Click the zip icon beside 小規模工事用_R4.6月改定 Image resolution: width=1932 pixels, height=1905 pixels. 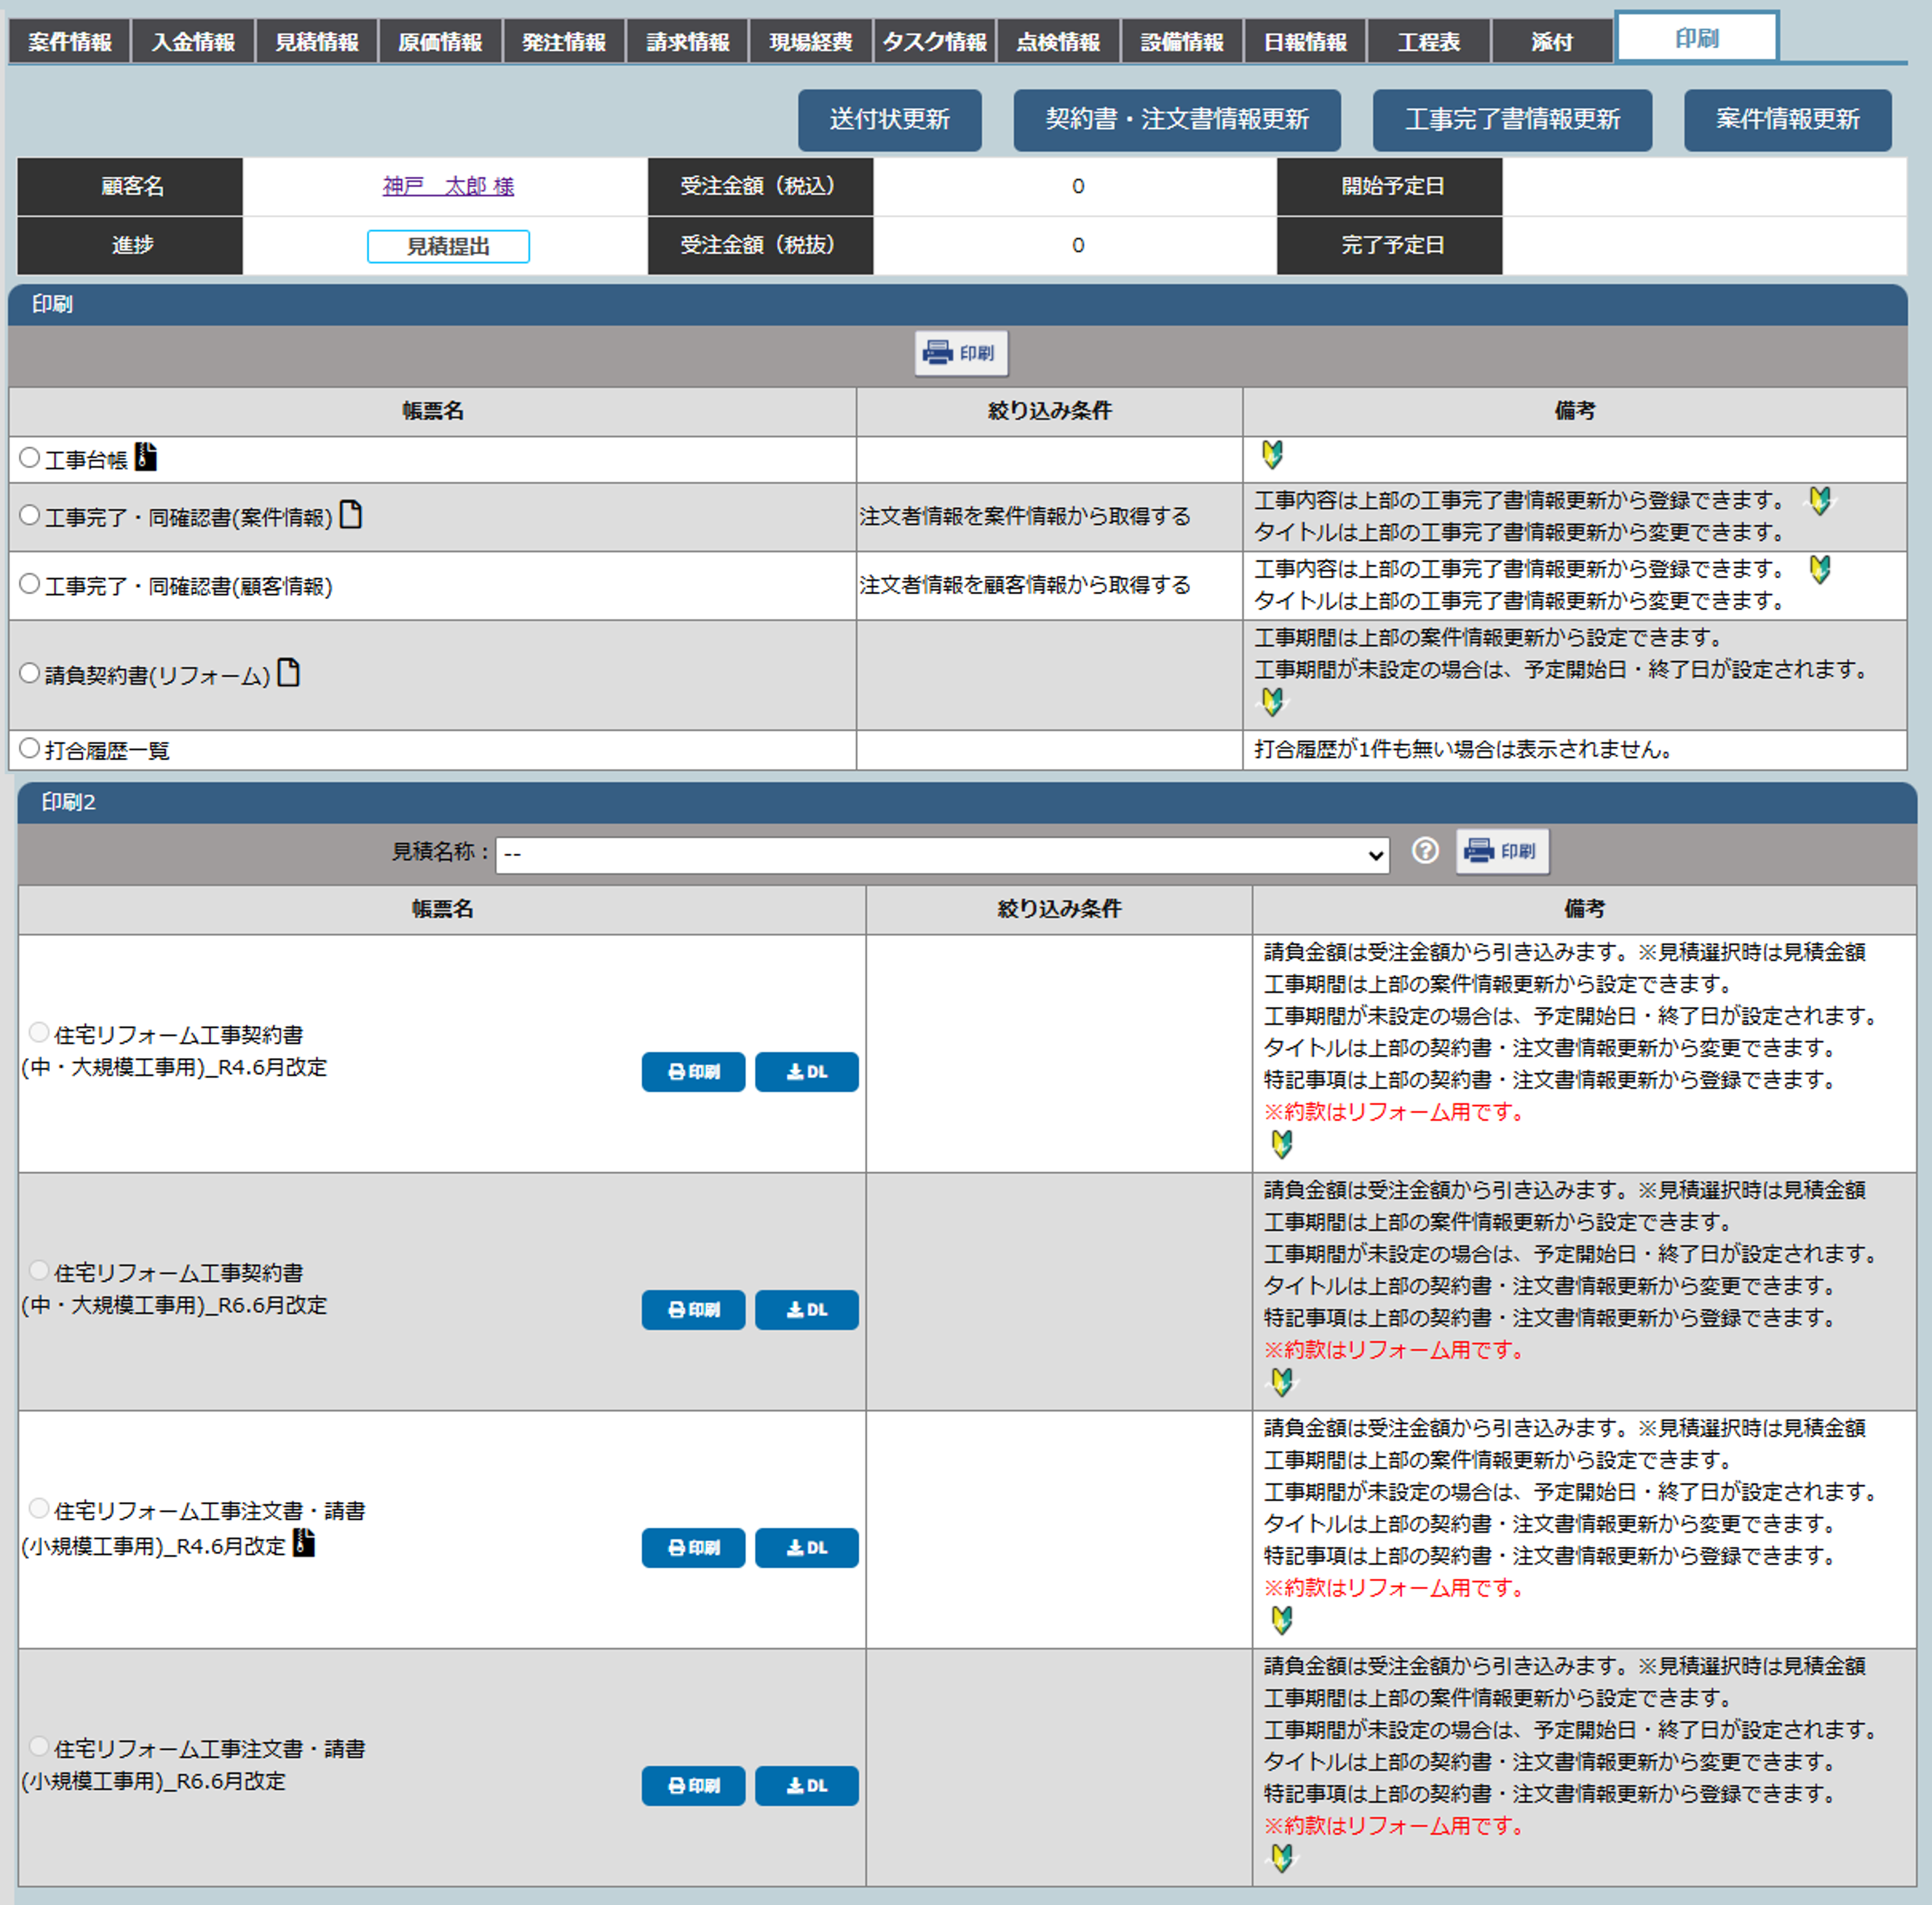tap(304, 1543)
